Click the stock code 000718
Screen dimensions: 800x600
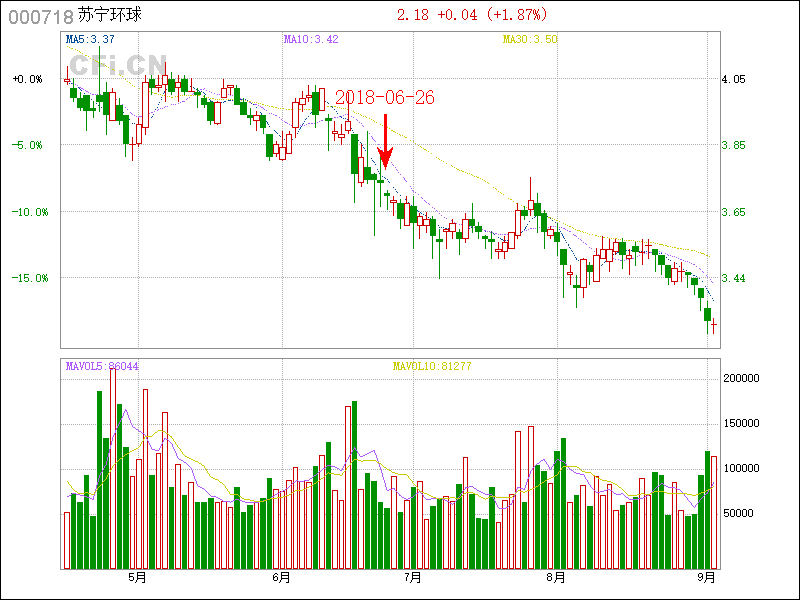[40, 16]
